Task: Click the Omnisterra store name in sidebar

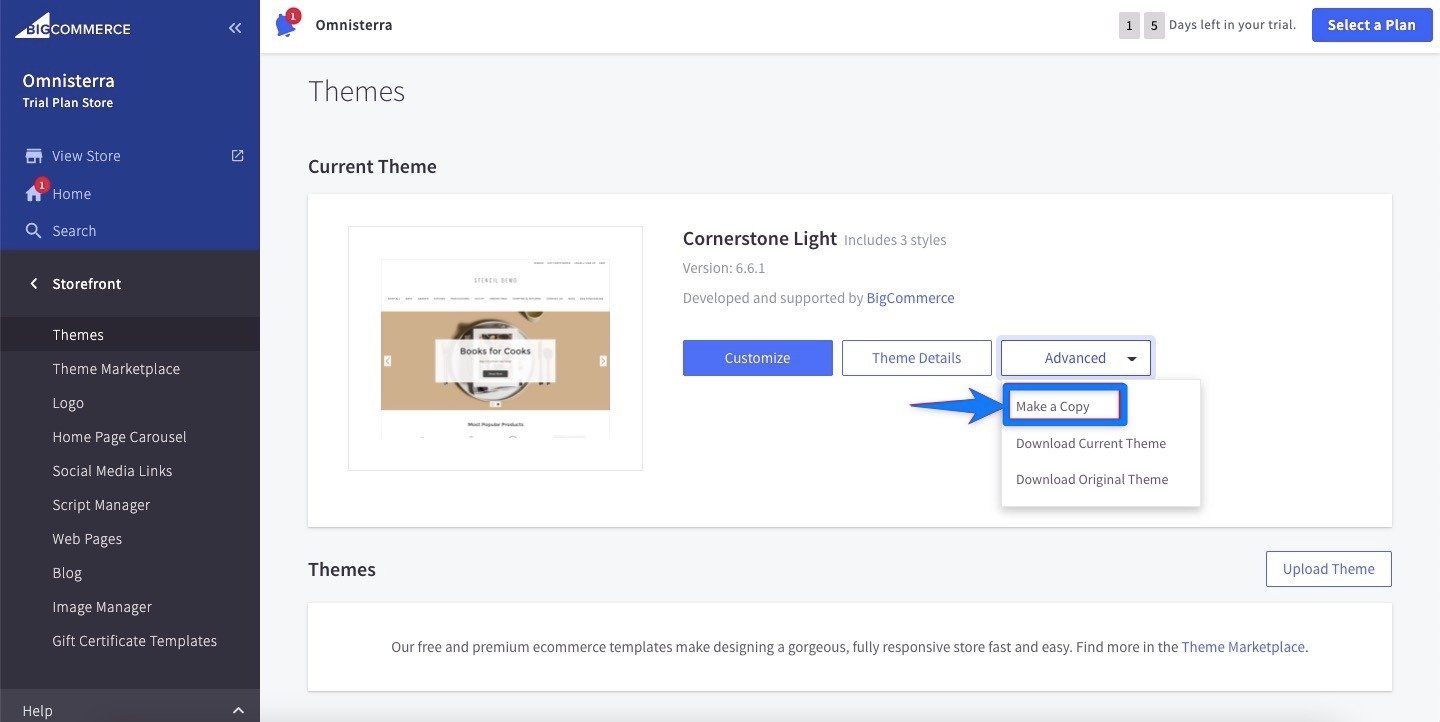Action: pos(68,81)
